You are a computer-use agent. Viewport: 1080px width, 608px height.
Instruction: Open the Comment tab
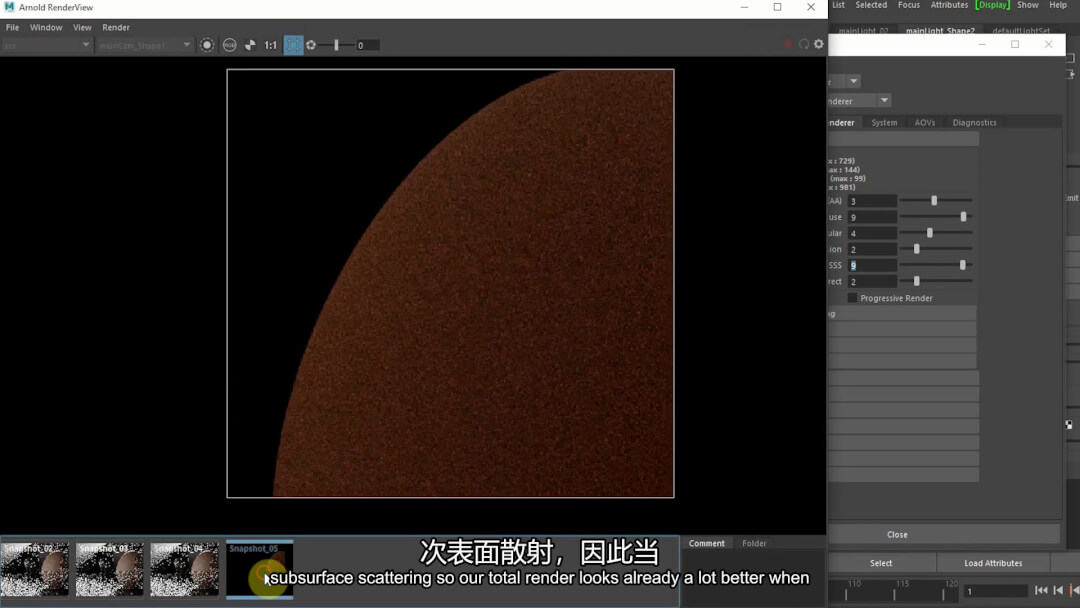coord(707,543)
